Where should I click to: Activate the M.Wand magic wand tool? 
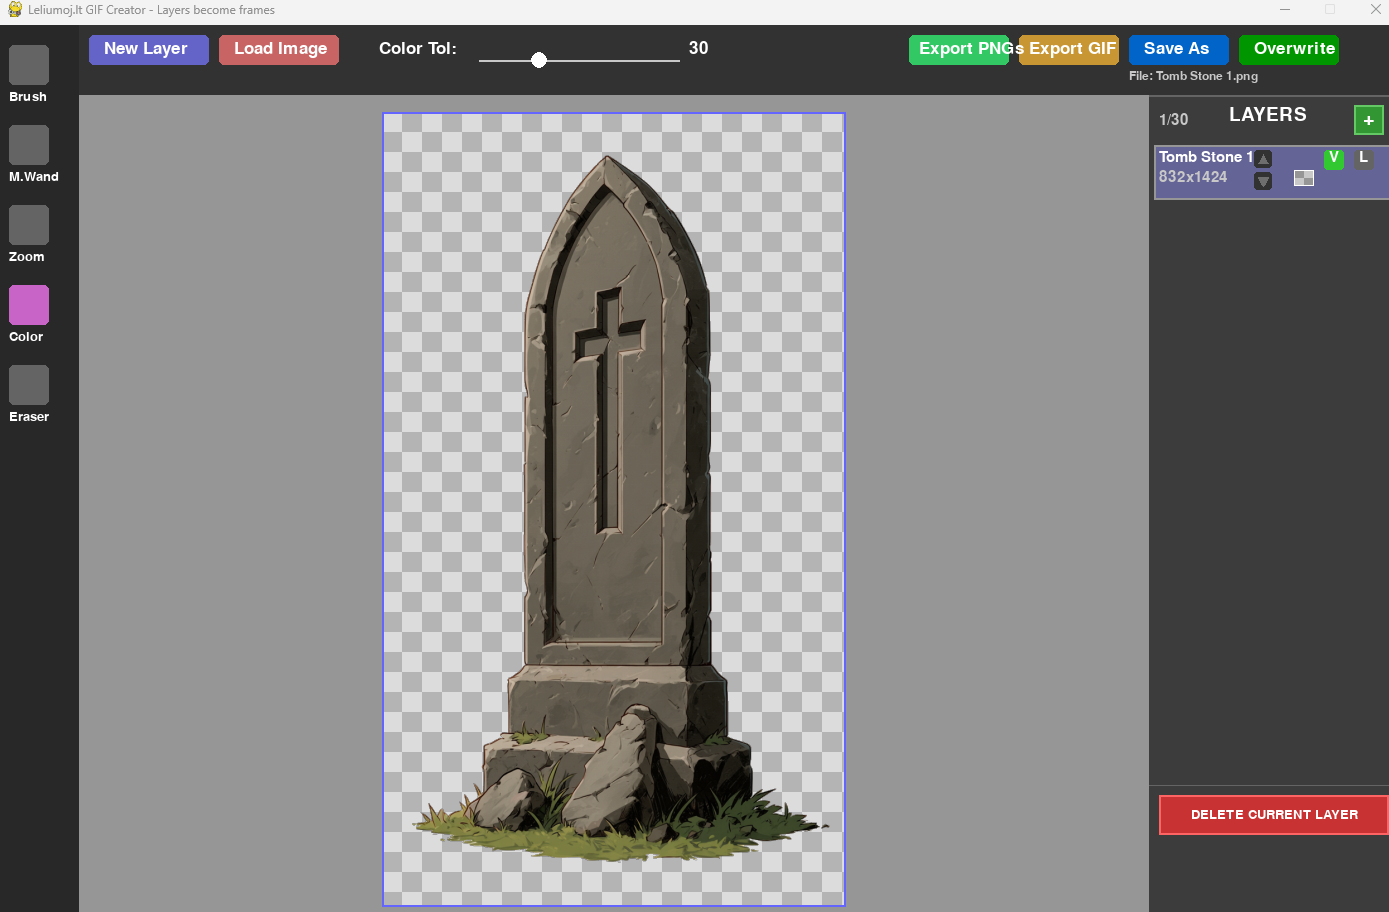coord(29,145)
